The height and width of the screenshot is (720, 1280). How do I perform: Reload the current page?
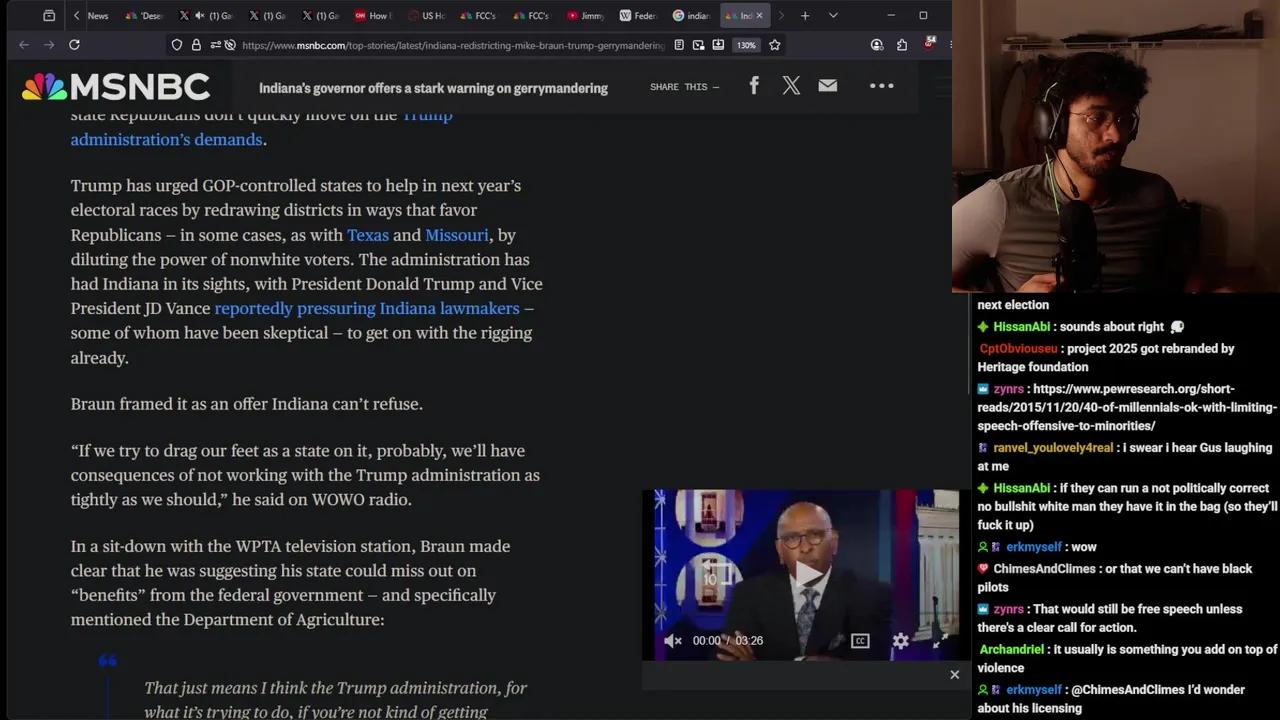pos(74,45)
